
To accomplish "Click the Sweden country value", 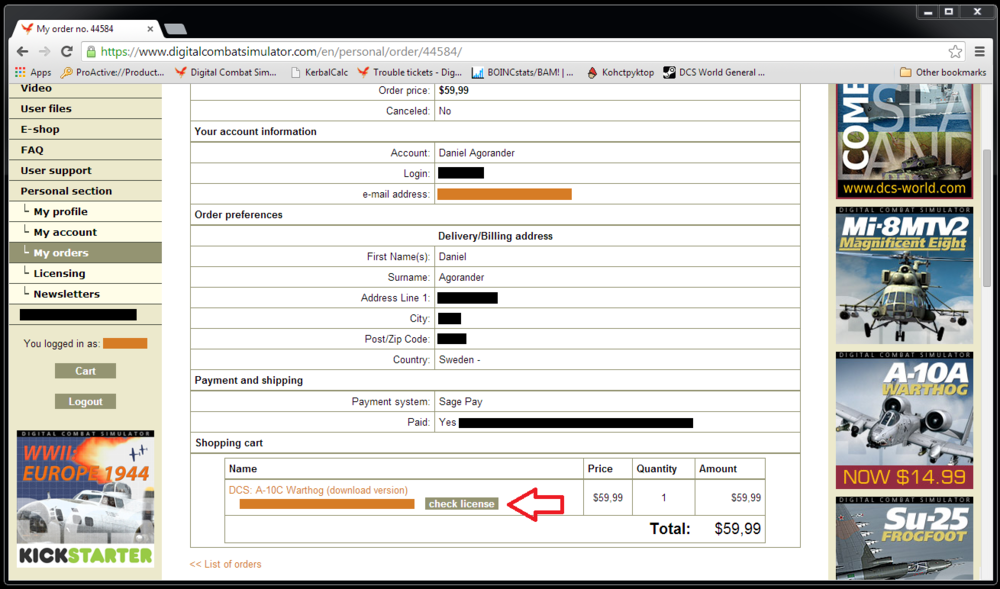I will [x=459, y=360].
